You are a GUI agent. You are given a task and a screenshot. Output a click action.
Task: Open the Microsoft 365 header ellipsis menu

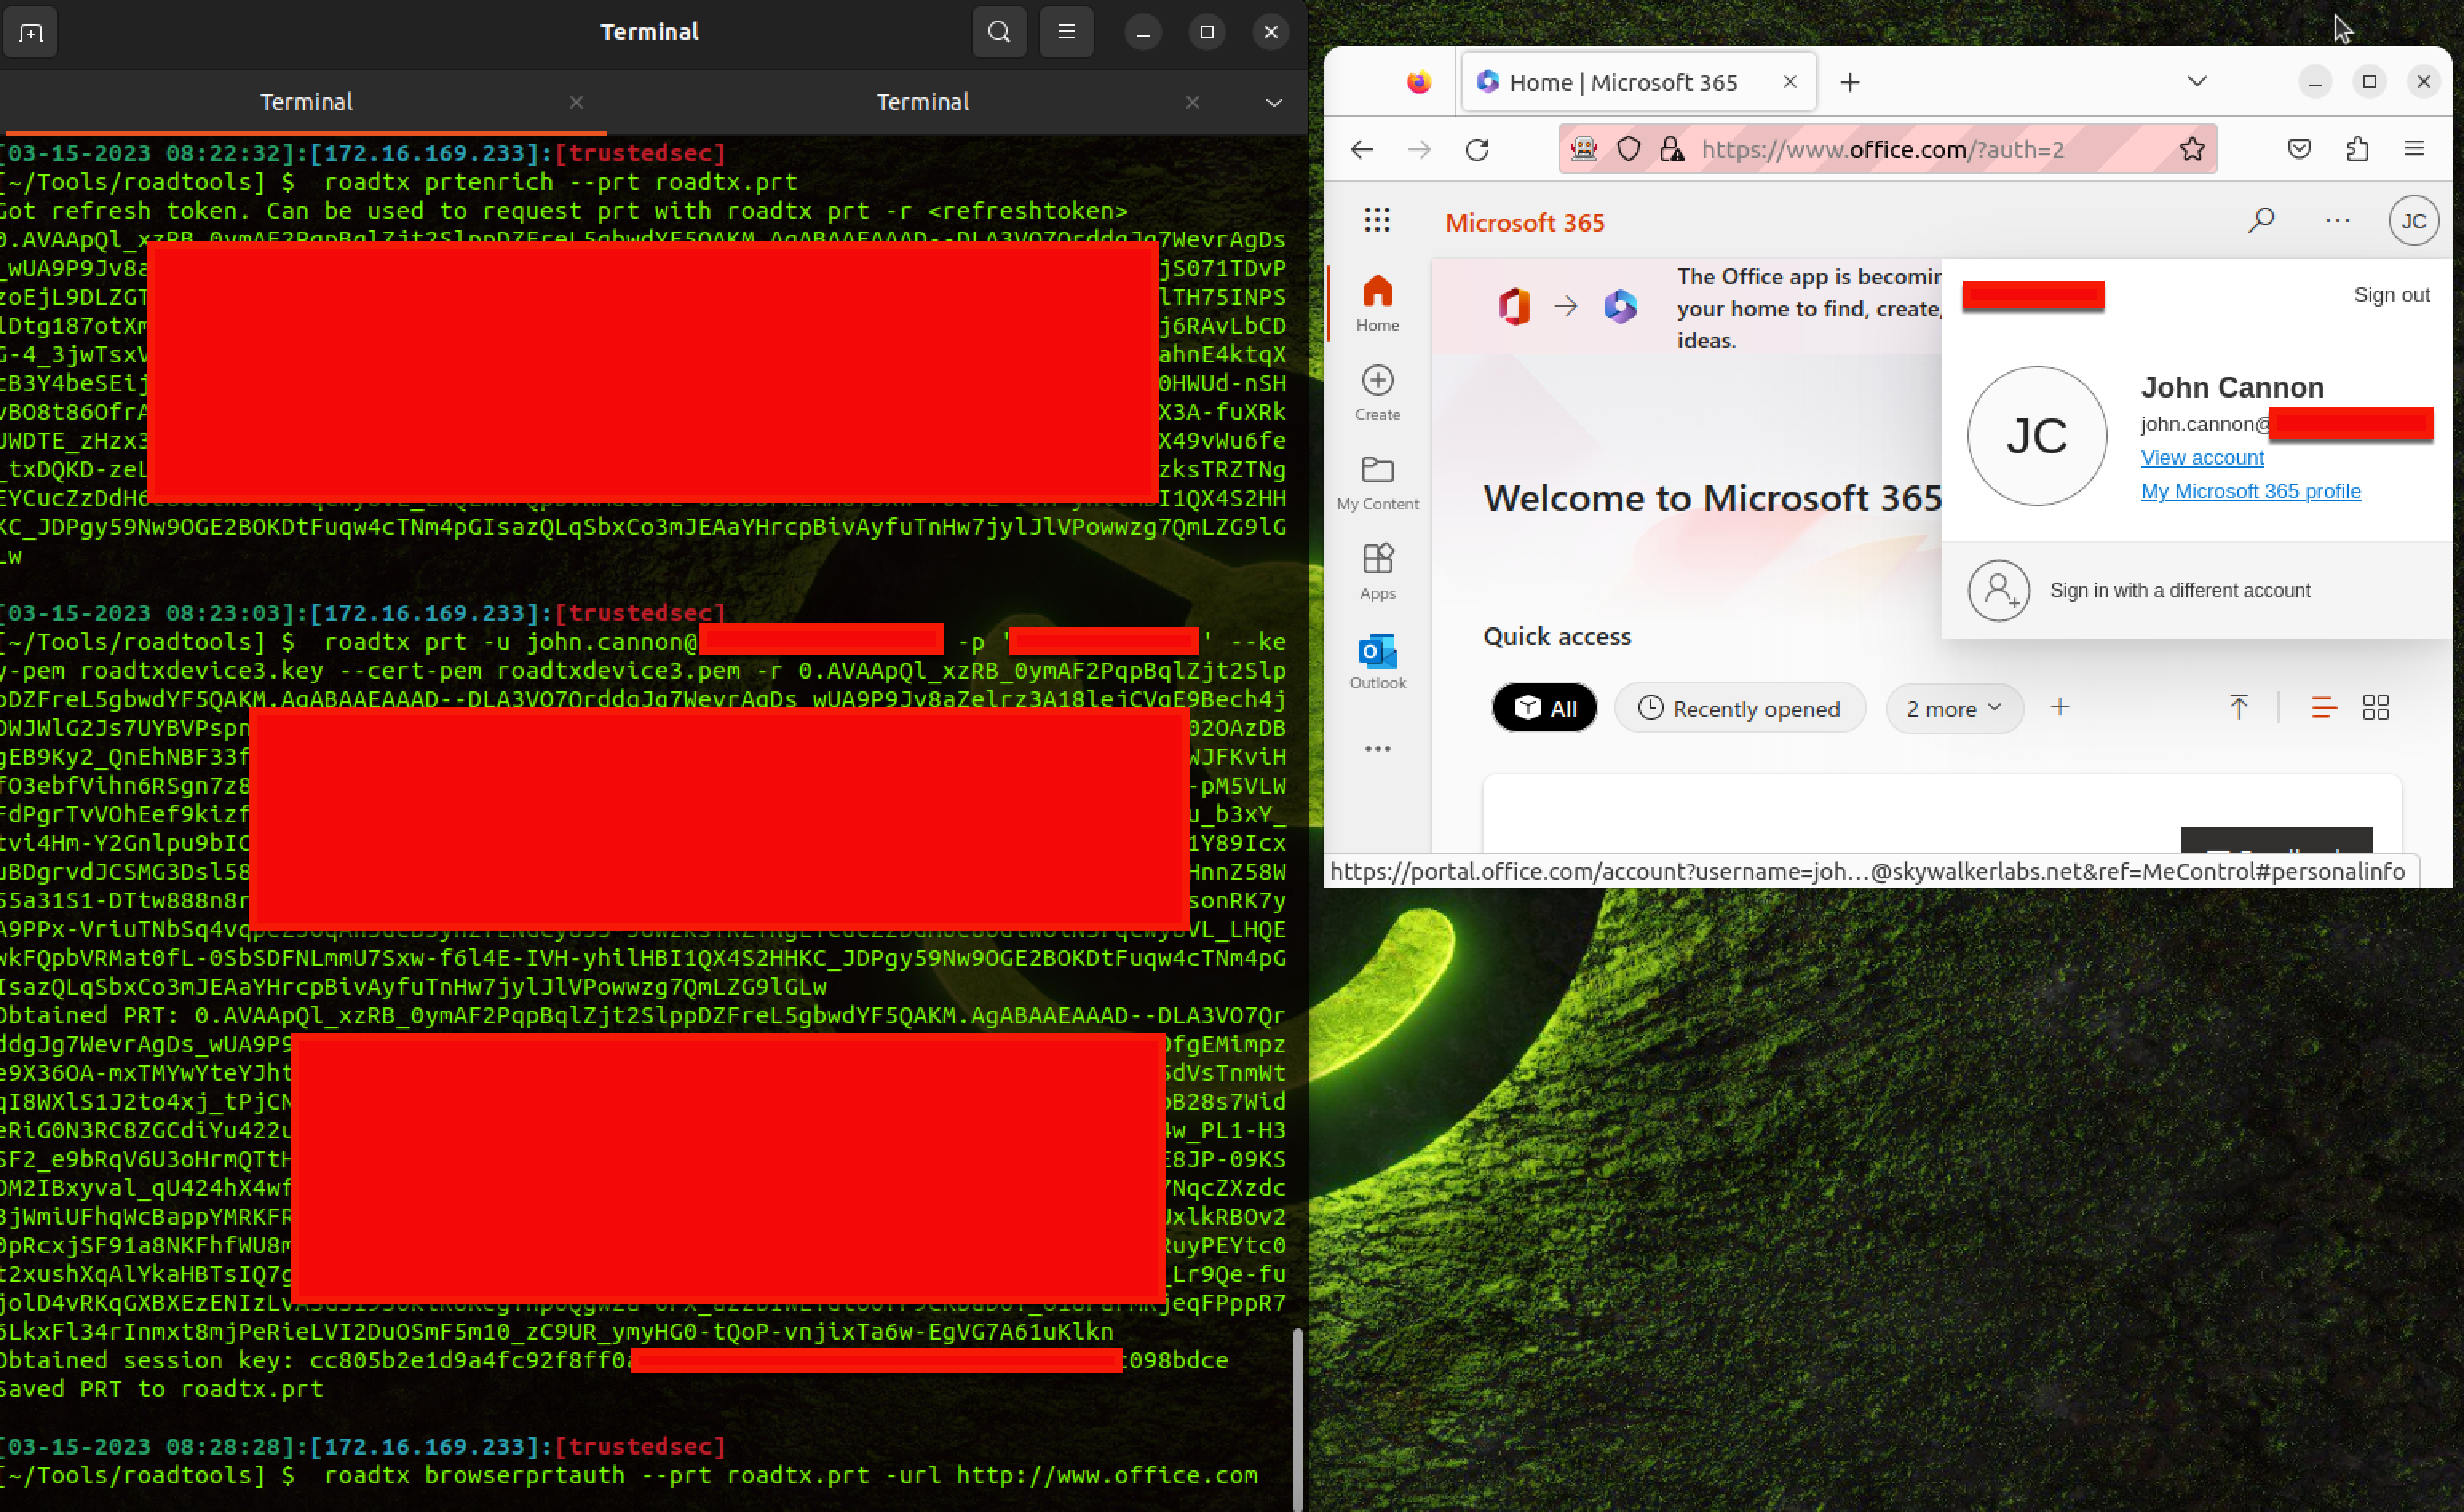pyautogui.click(x=2338, y=220)
